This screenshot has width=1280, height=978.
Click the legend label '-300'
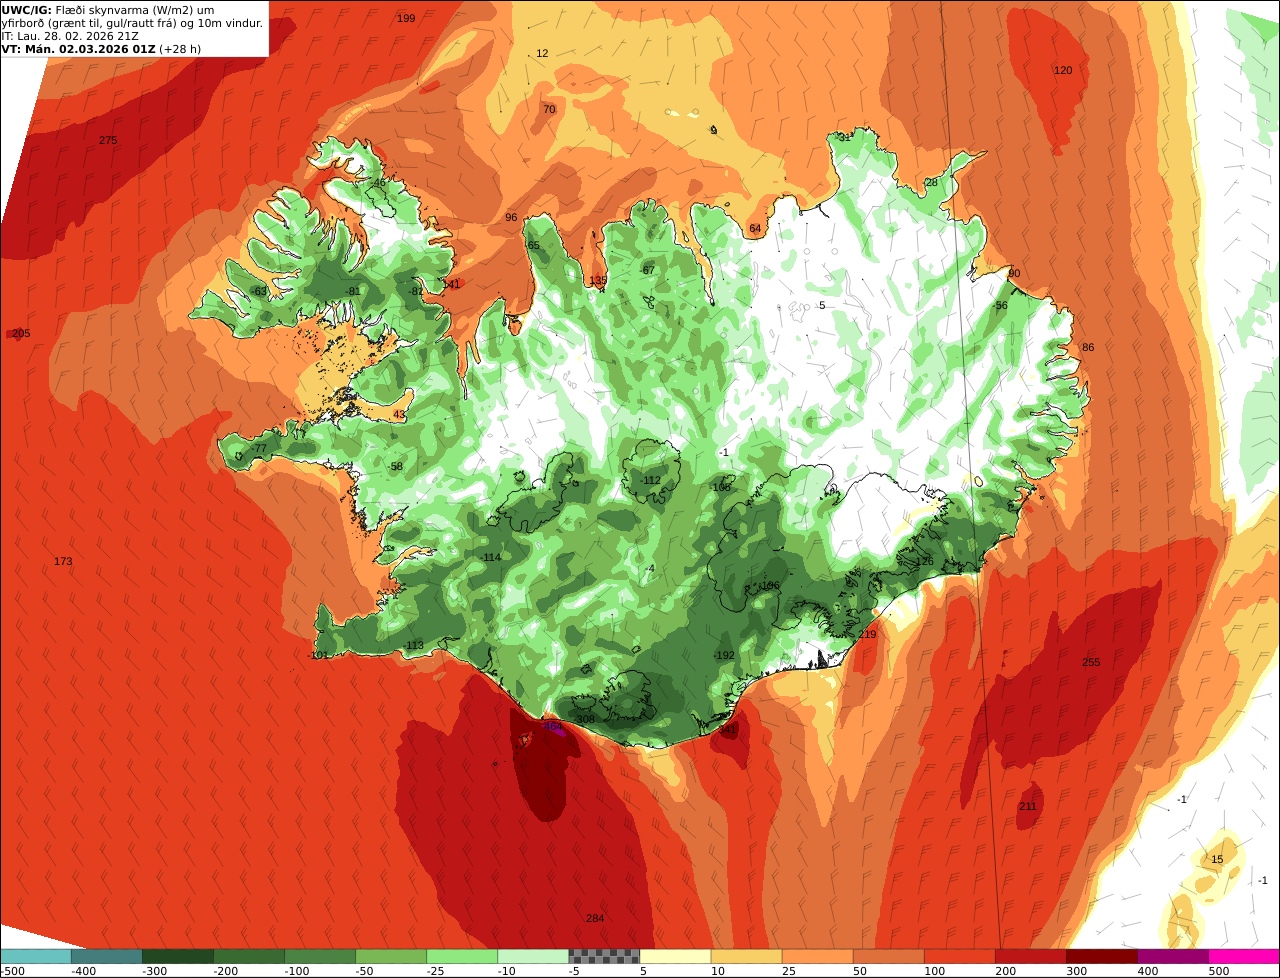[x=153, y=970]
